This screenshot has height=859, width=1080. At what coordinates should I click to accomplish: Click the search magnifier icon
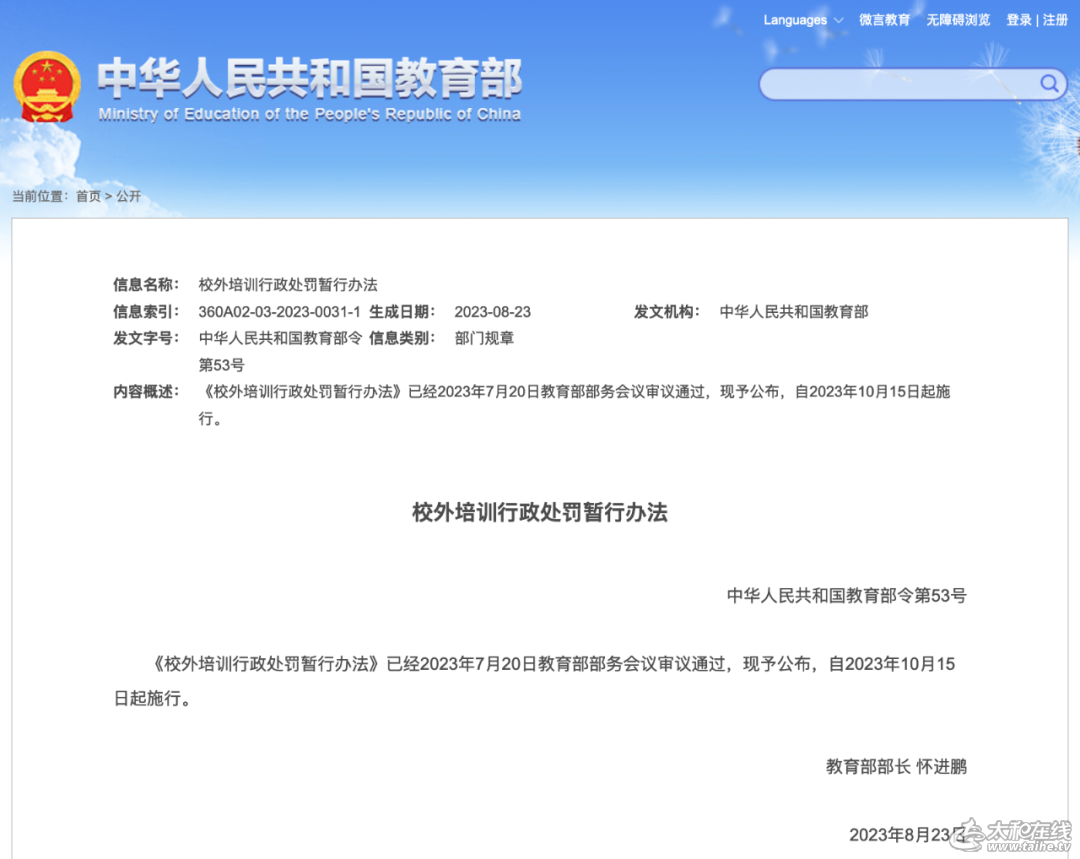1049,83
